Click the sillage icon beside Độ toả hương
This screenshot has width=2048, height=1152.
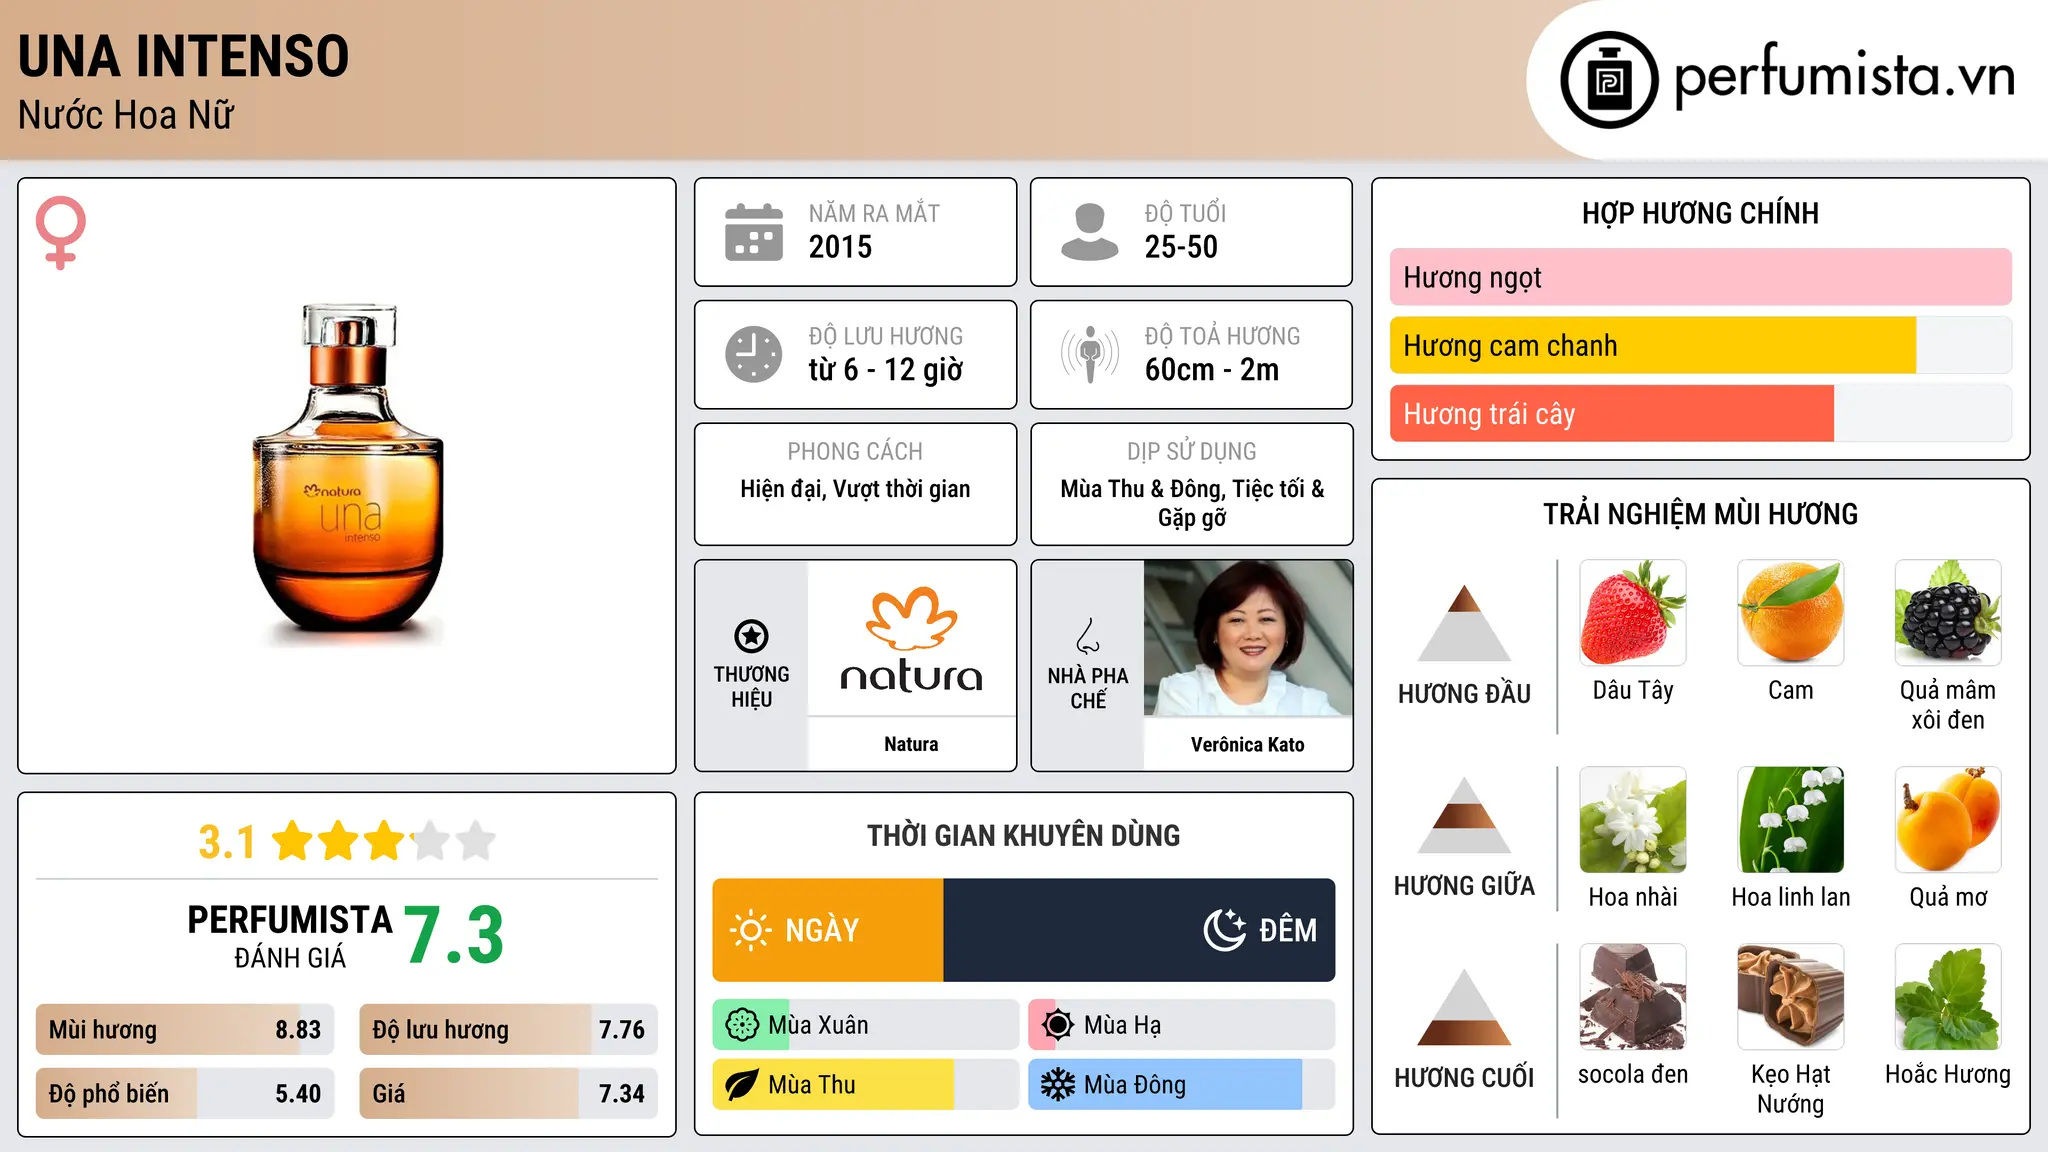click(x=1089, y=354)
